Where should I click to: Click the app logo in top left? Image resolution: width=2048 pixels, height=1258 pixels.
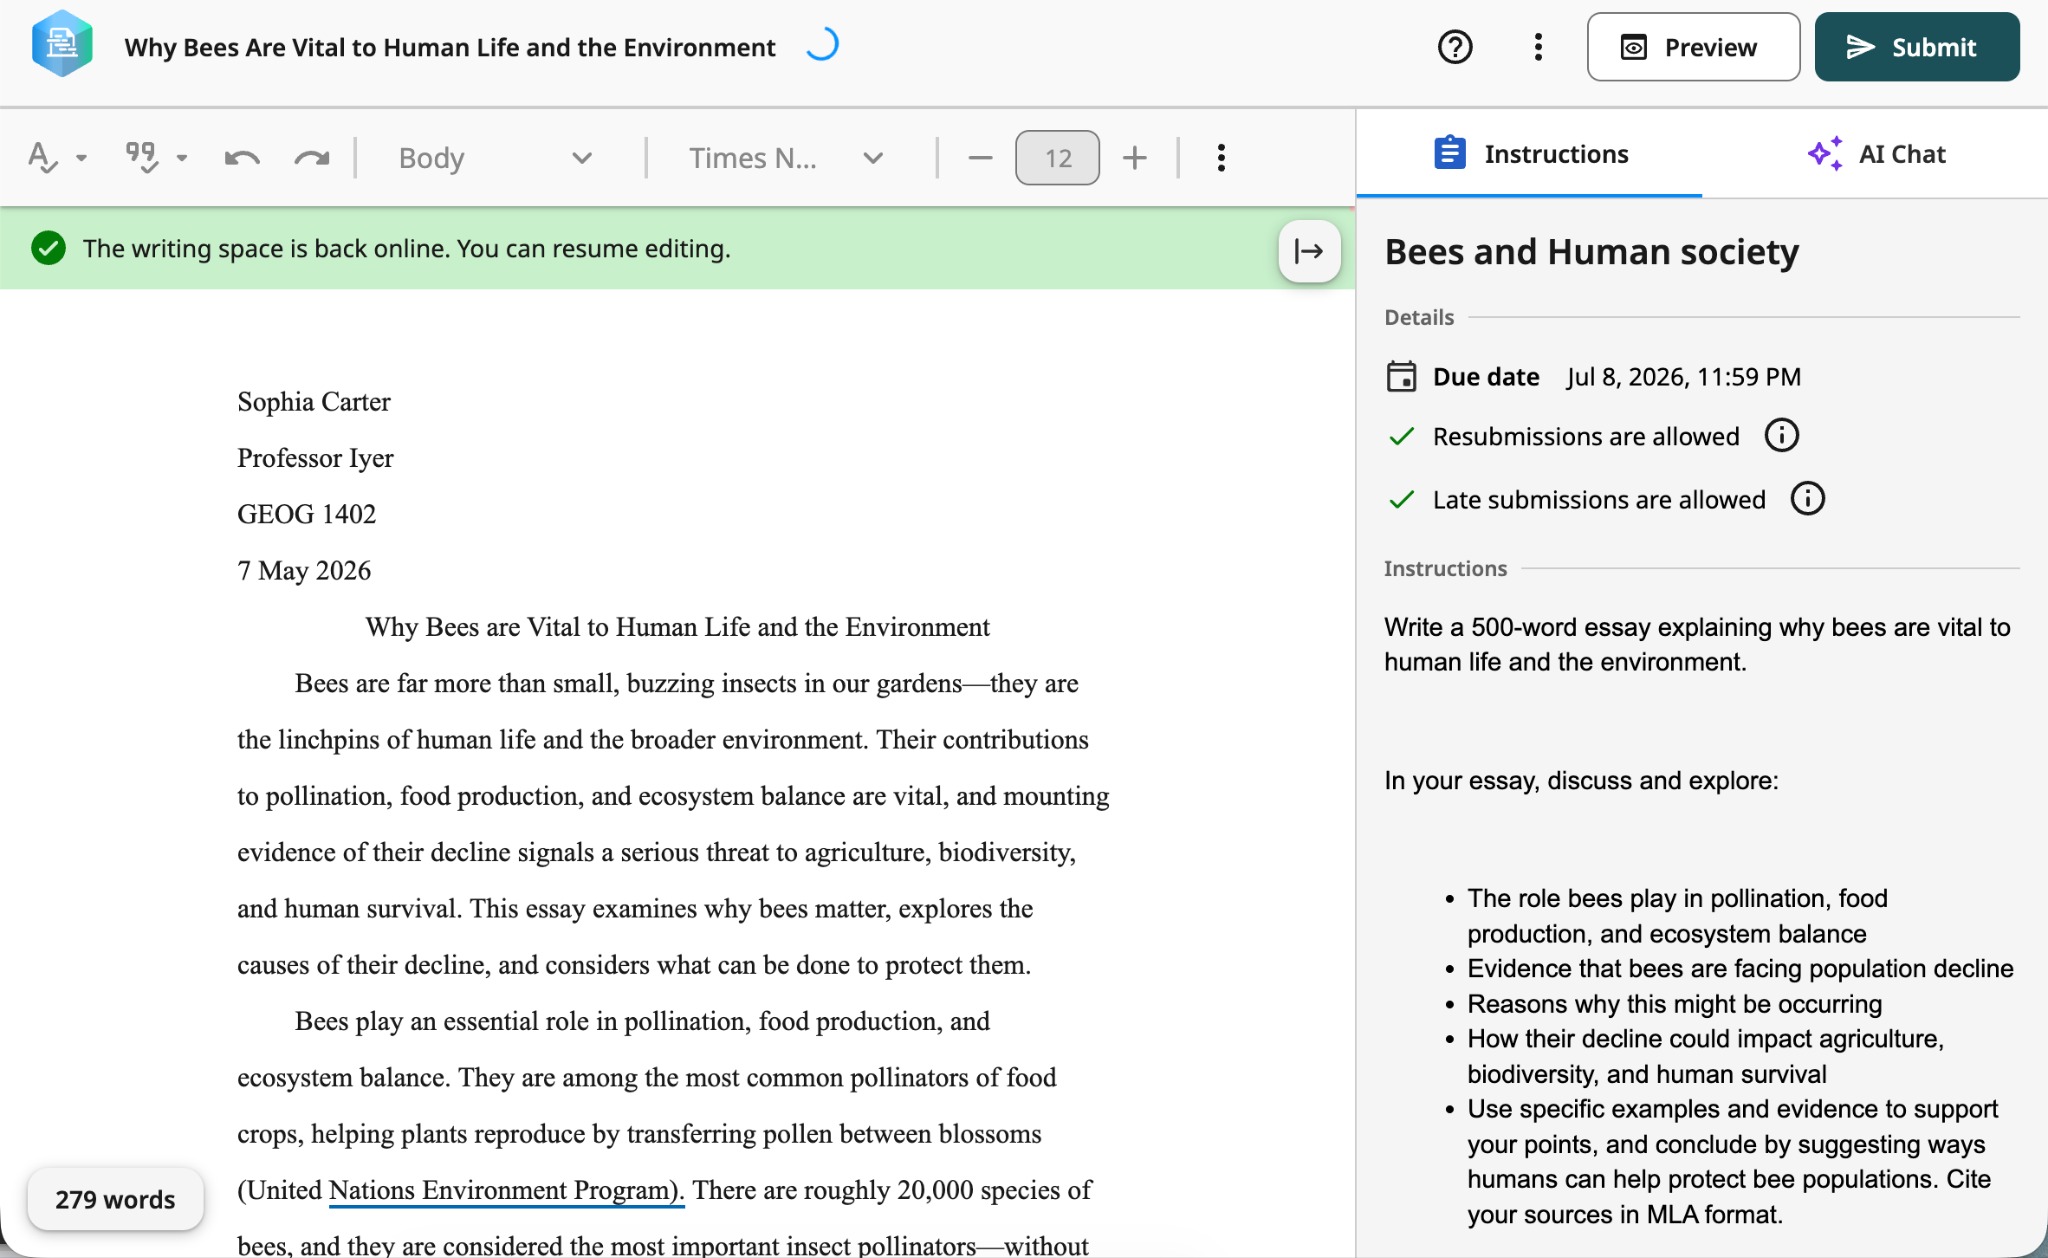click(62, 44)
